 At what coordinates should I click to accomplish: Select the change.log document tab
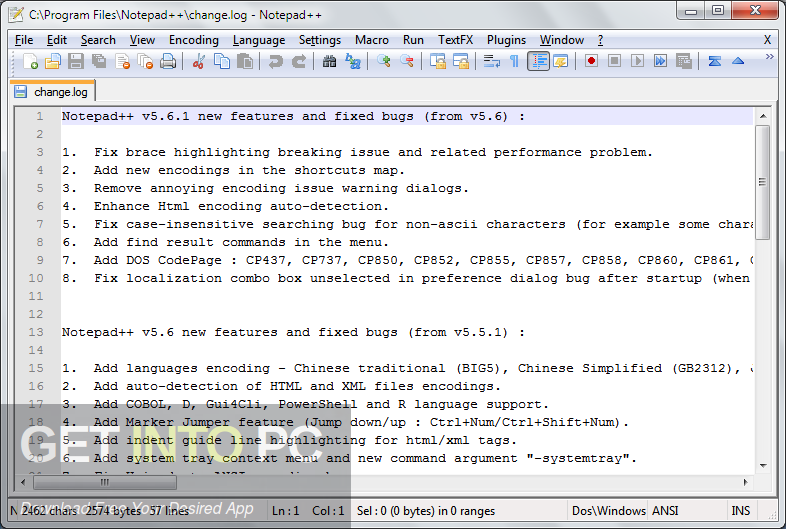pos(52,92)
